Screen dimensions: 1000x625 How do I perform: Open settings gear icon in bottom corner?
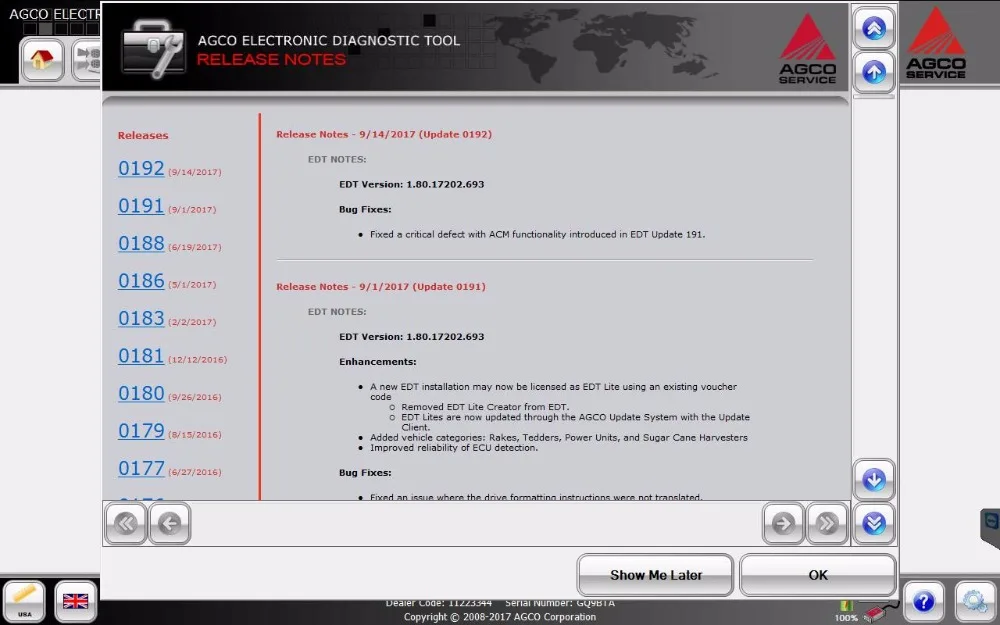point(975,601)
